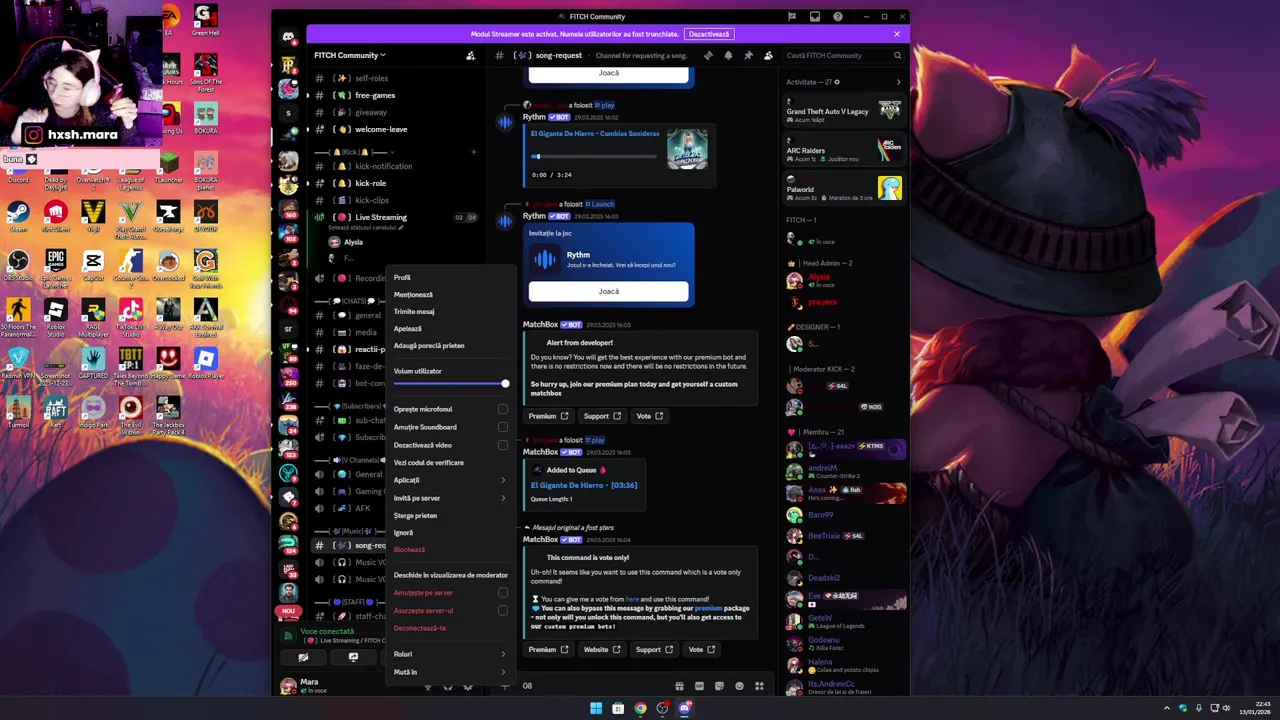
Task: Expand Mută în submenu
Action: [450, 672]
